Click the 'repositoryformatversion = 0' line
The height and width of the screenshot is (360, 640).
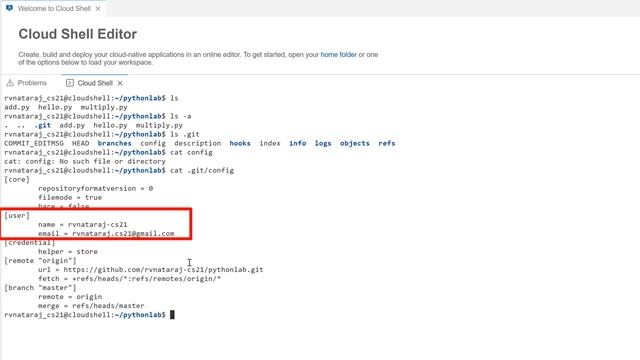(x=96, y=188)
